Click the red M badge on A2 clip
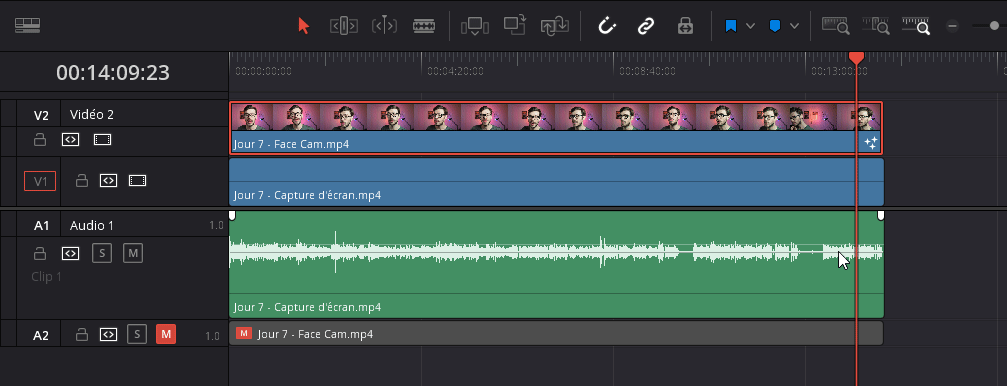 243,333
